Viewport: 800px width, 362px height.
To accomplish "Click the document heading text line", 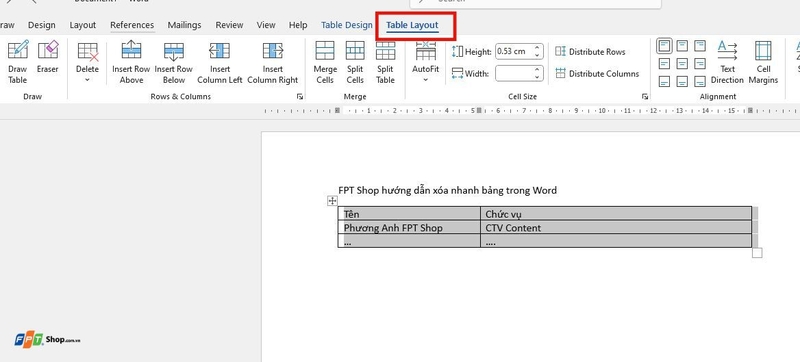I will pos(447,191).
